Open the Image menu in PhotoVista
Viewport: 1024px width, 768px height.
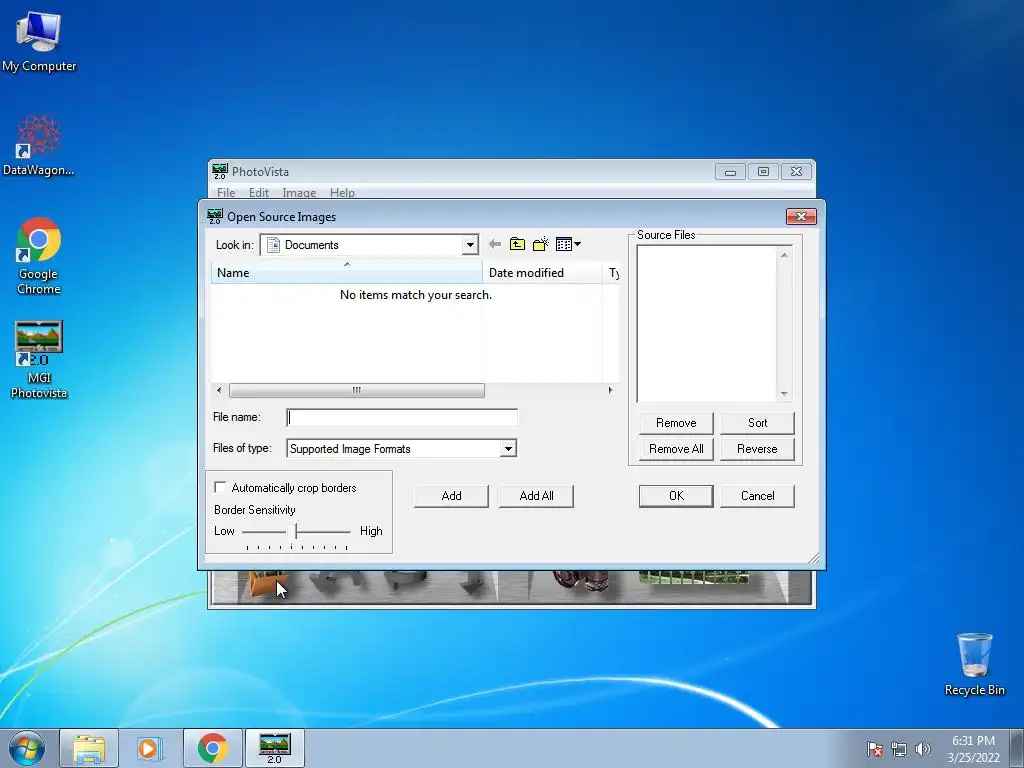299,193
